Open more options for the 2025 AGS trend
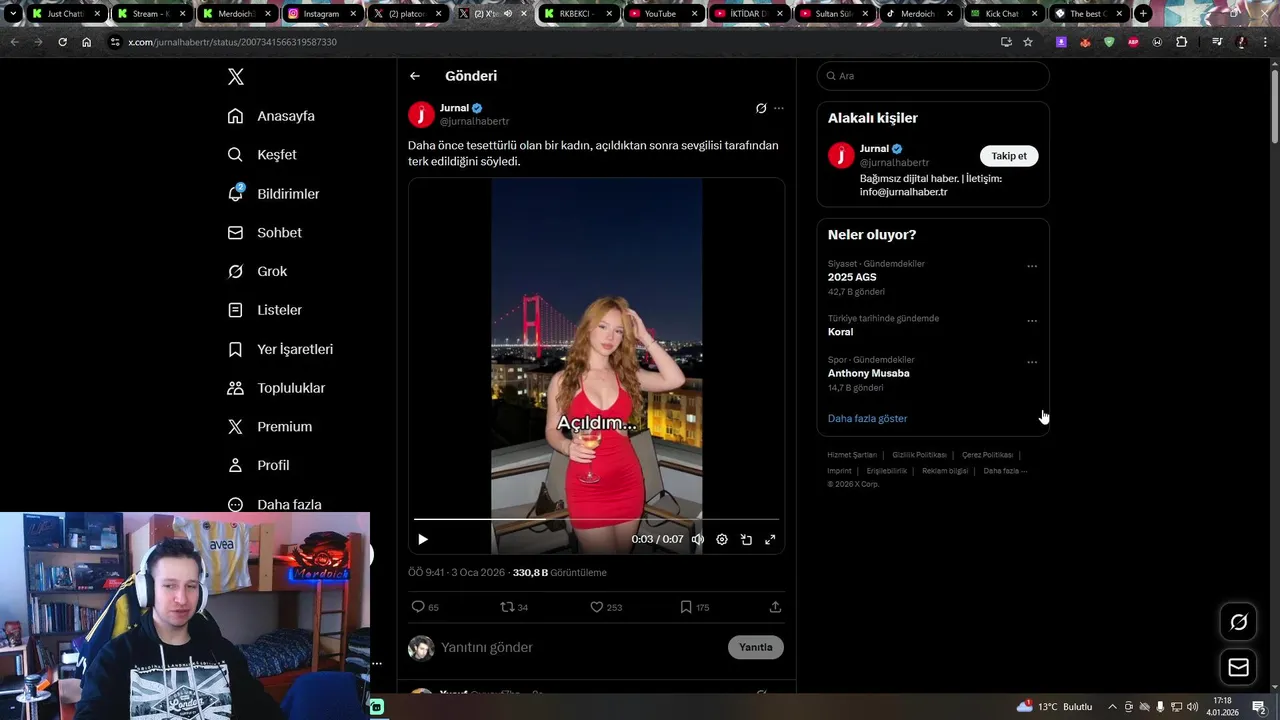This screenshot has height=720, width=1280. (1032, 267)
